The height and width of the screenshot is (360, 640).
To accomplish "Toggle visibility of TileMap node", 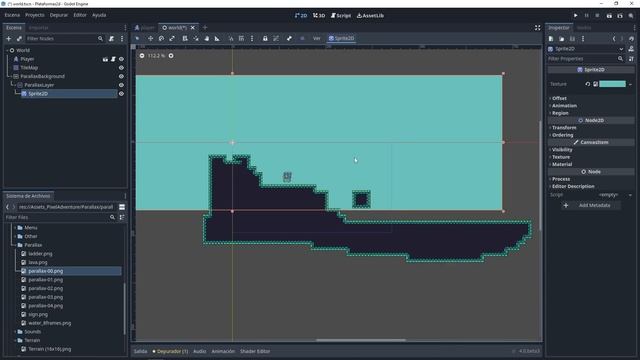I will (x=121, y=68).
